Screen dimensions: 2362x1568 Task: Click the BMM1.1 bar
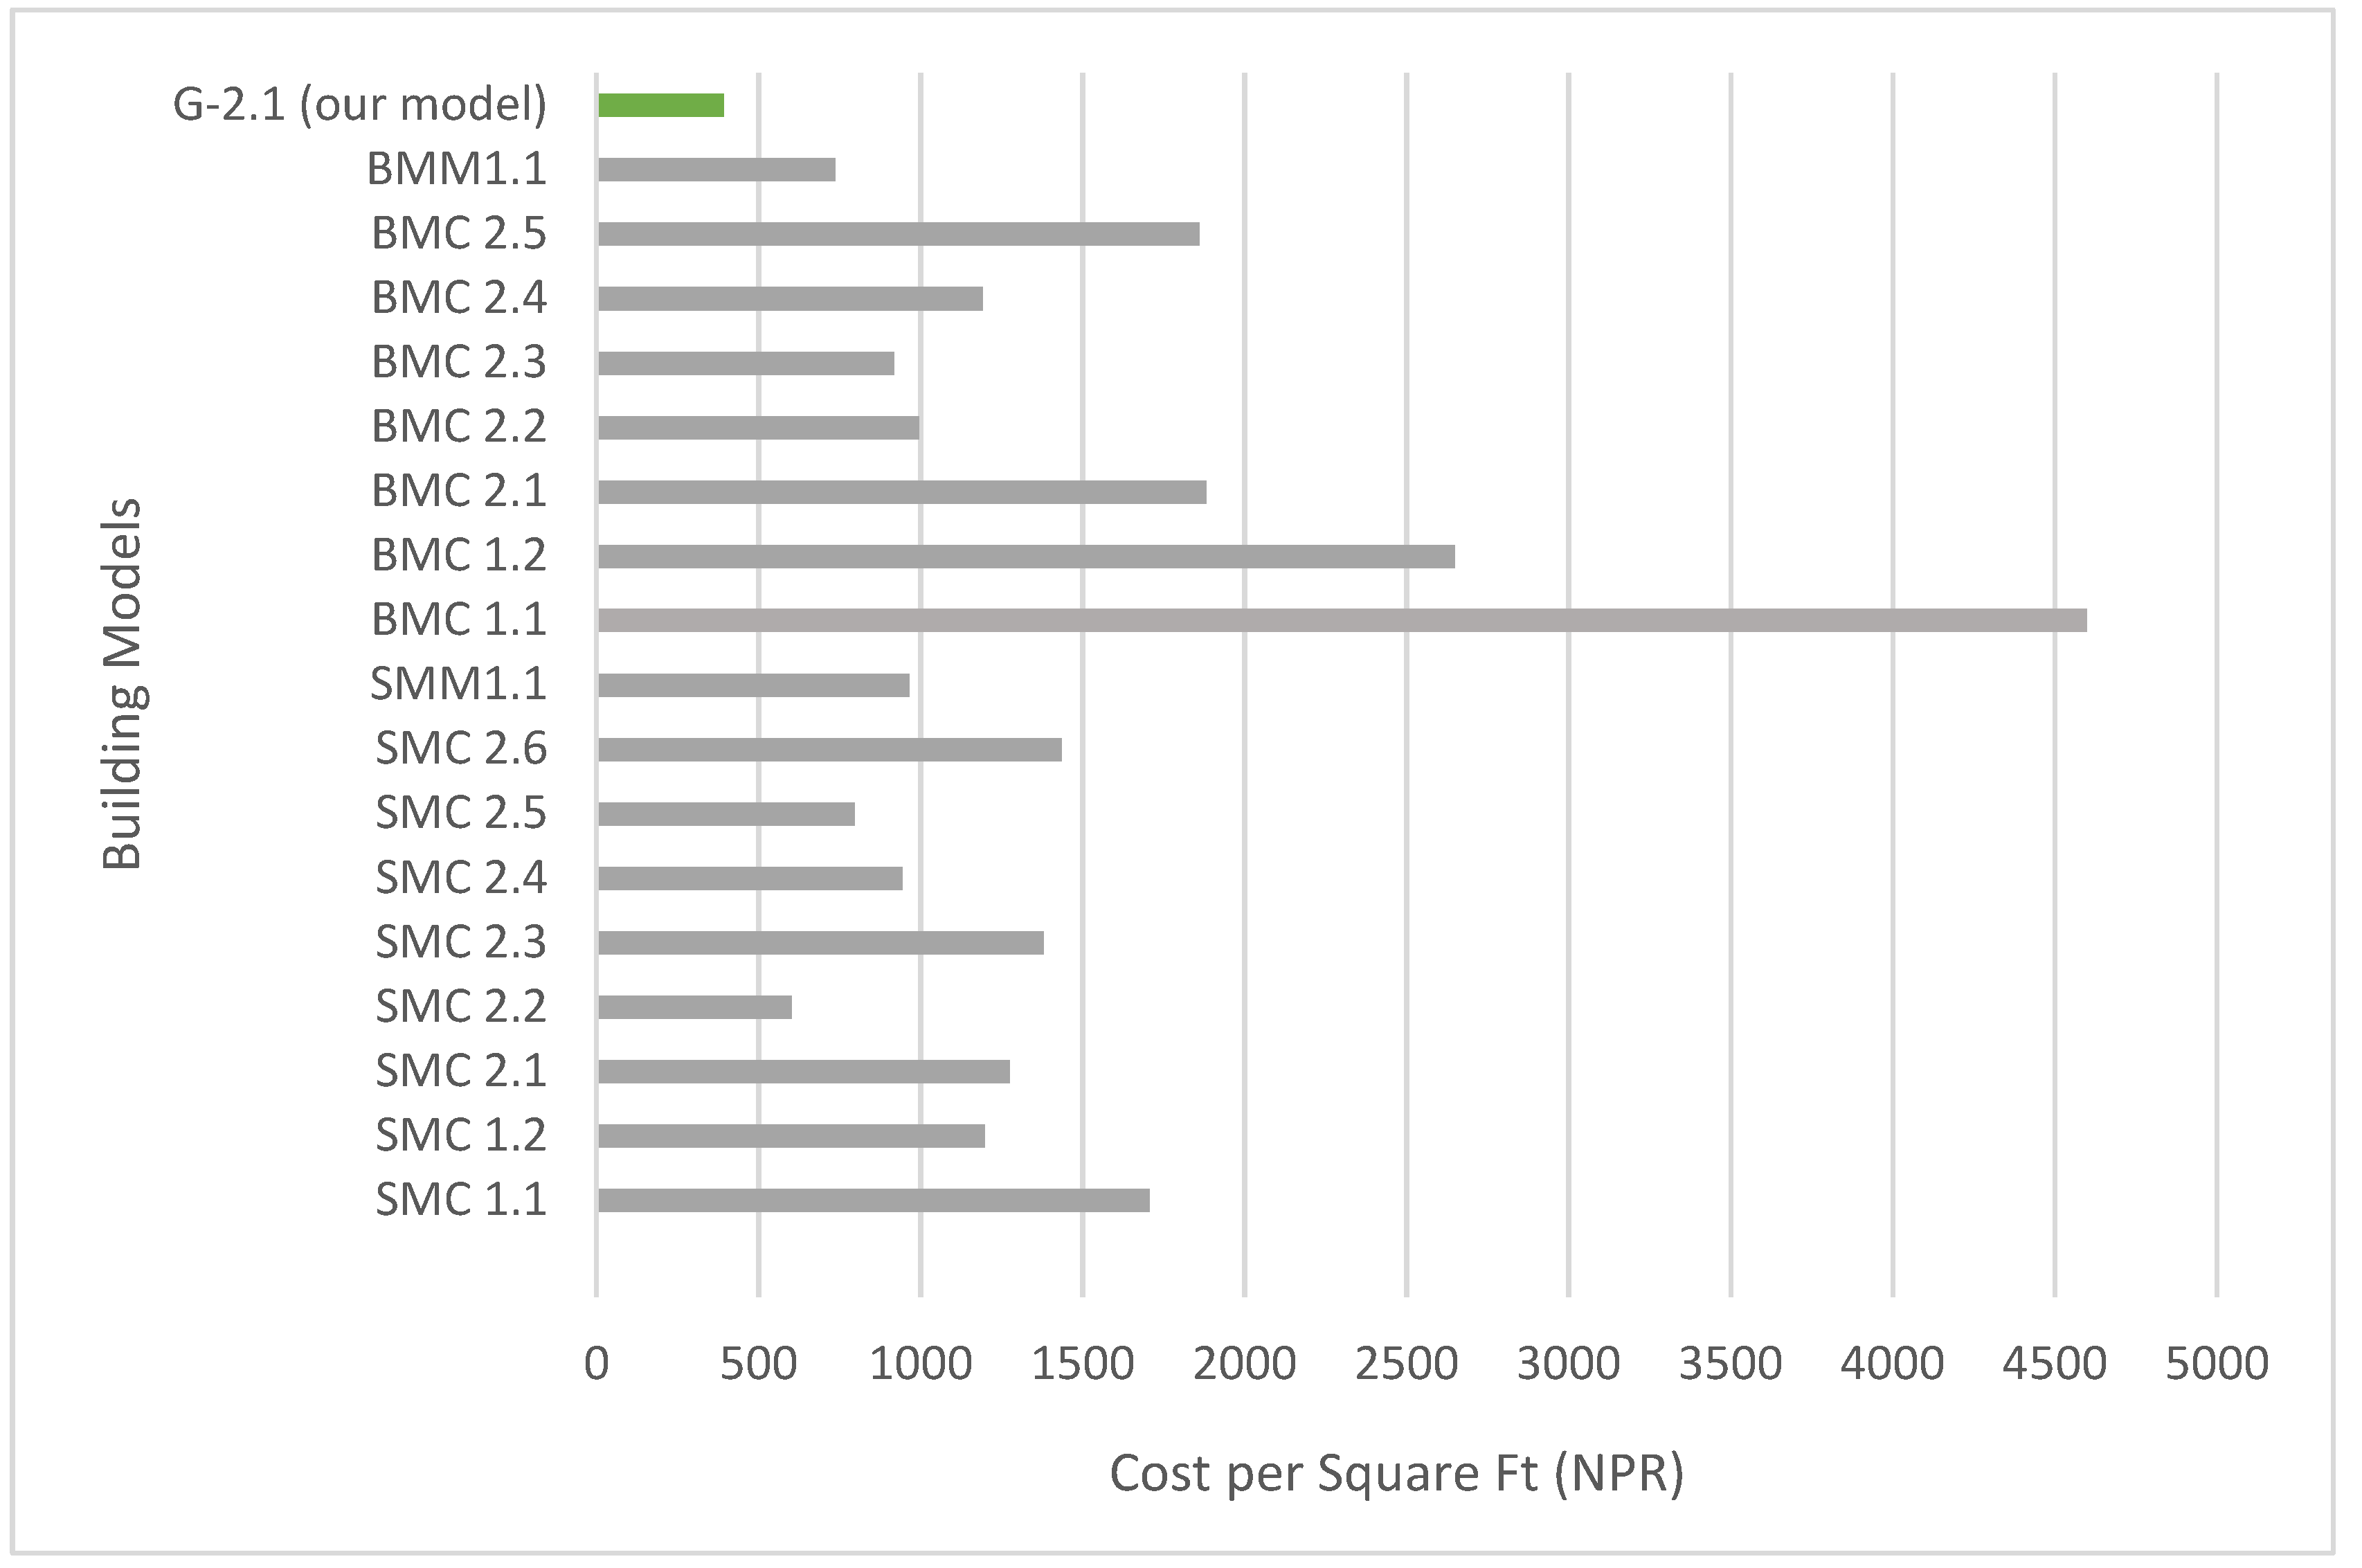point(716,169)
